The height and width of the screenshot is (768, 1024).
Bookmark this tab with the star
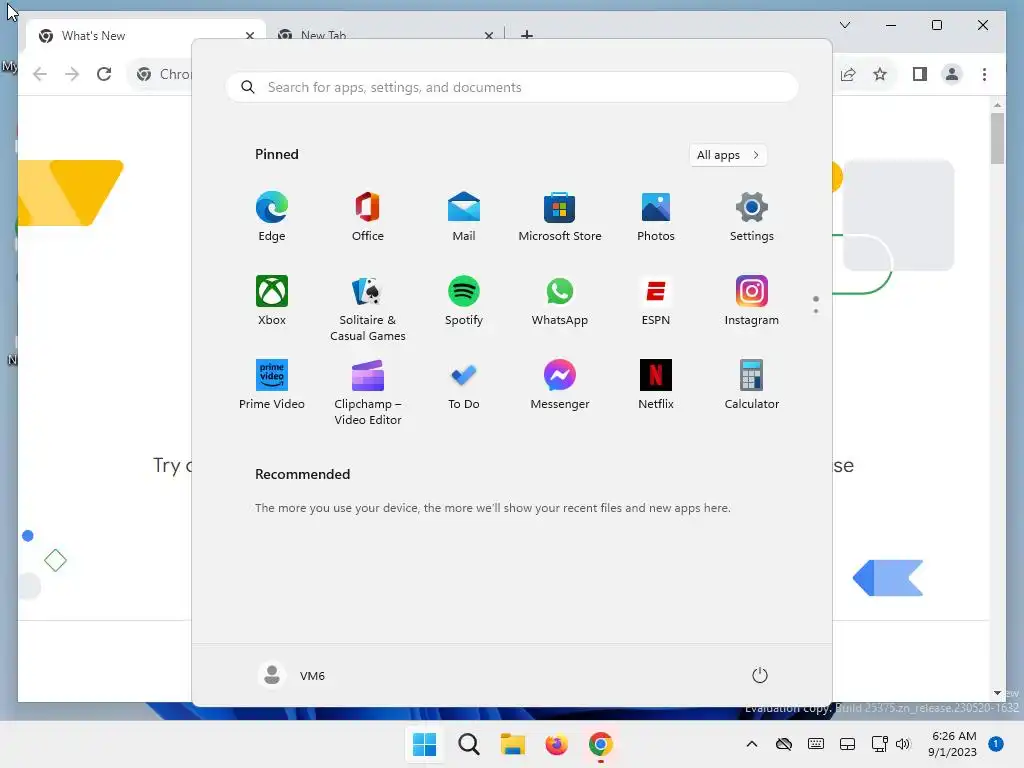(x=880, y=74)
